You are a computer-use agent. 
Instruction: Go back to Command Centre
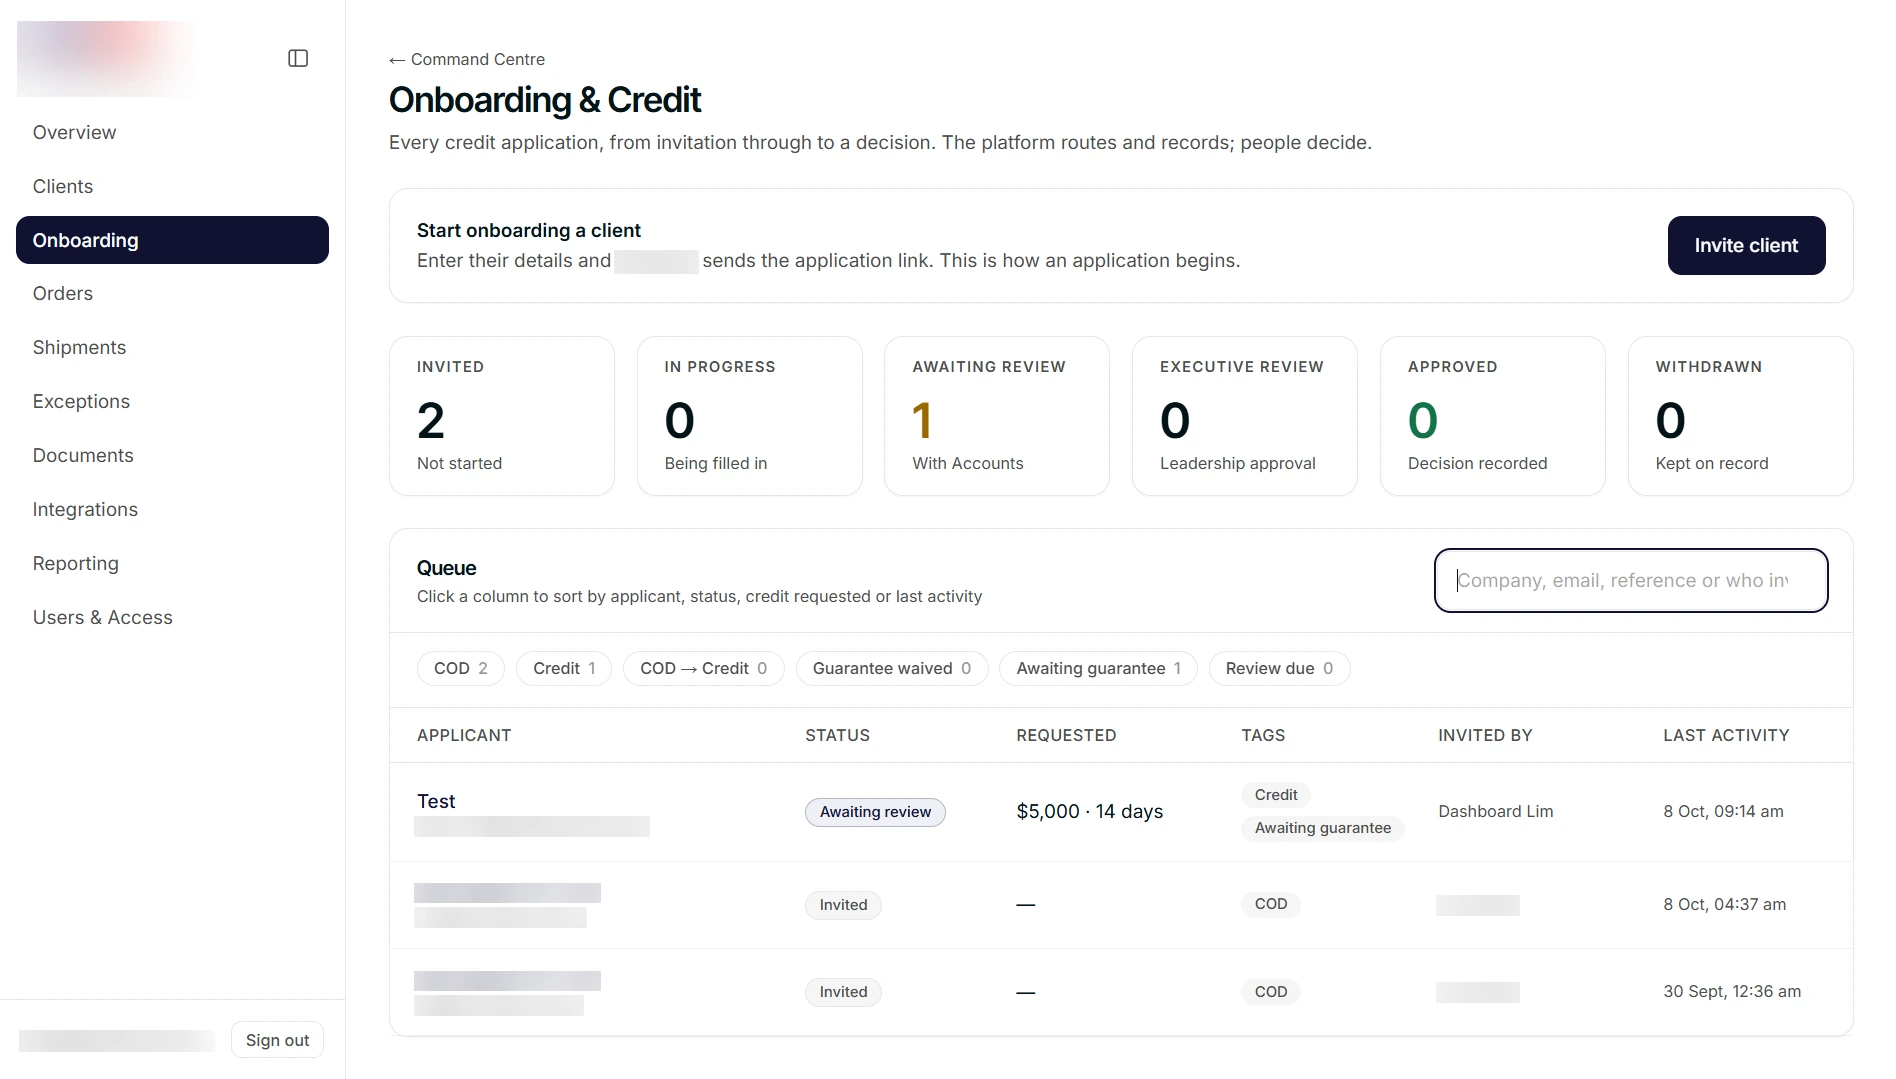click(467, 59)
